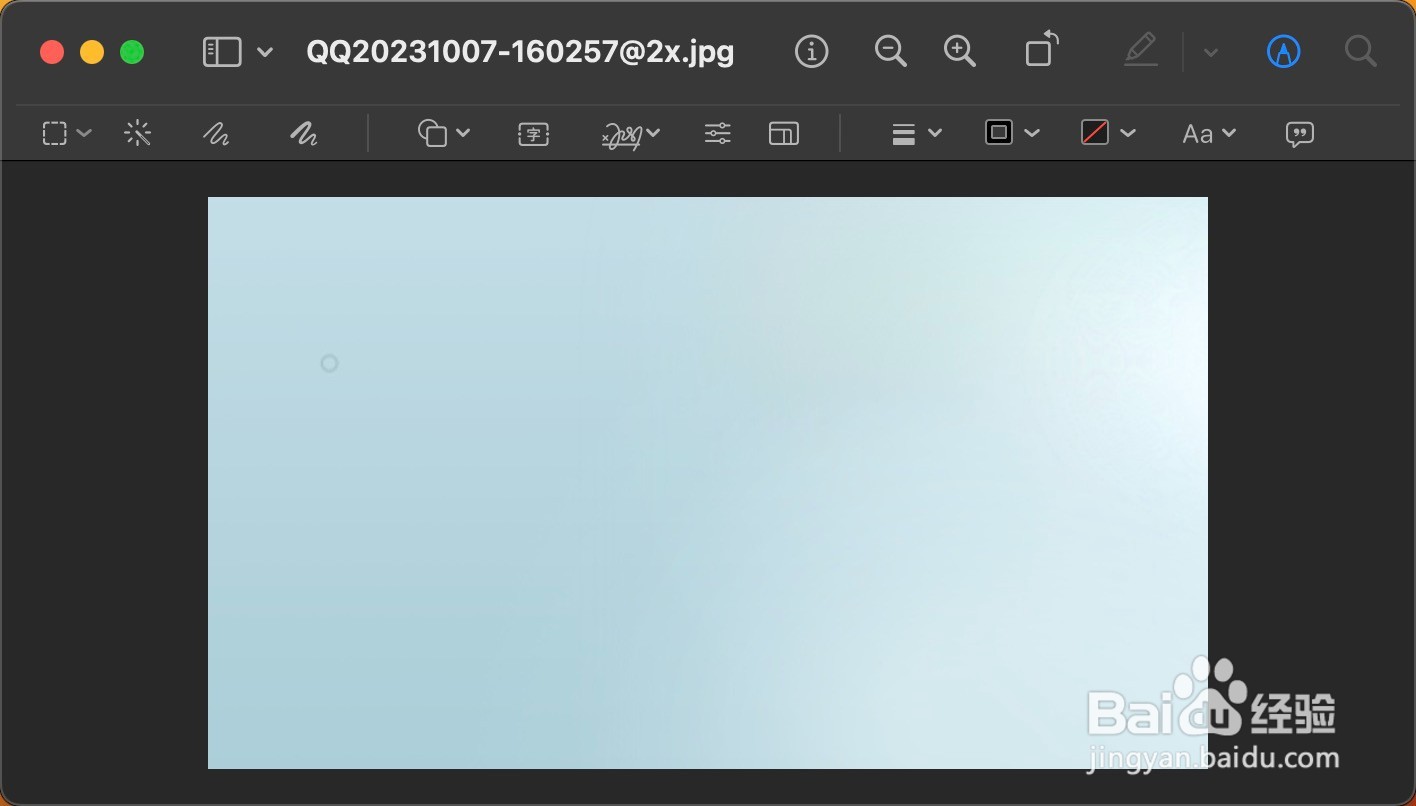Zoom out the image

tap(890, 51)
